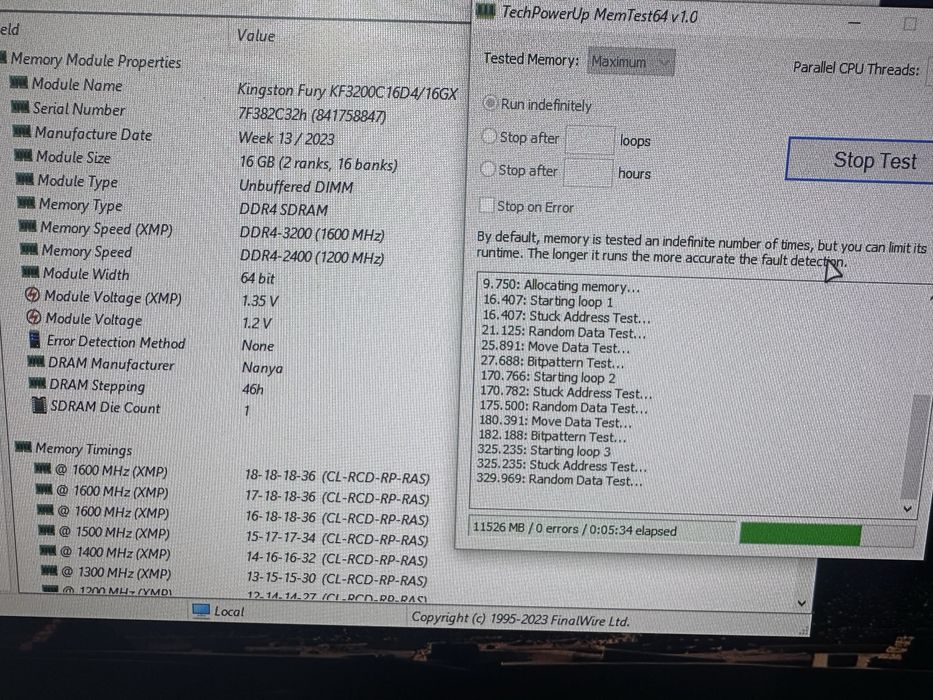Image resolution: width=933 pixels, height=700 pixels.
Task: Click the Serial Number row icon
Action: pos(20,107)
